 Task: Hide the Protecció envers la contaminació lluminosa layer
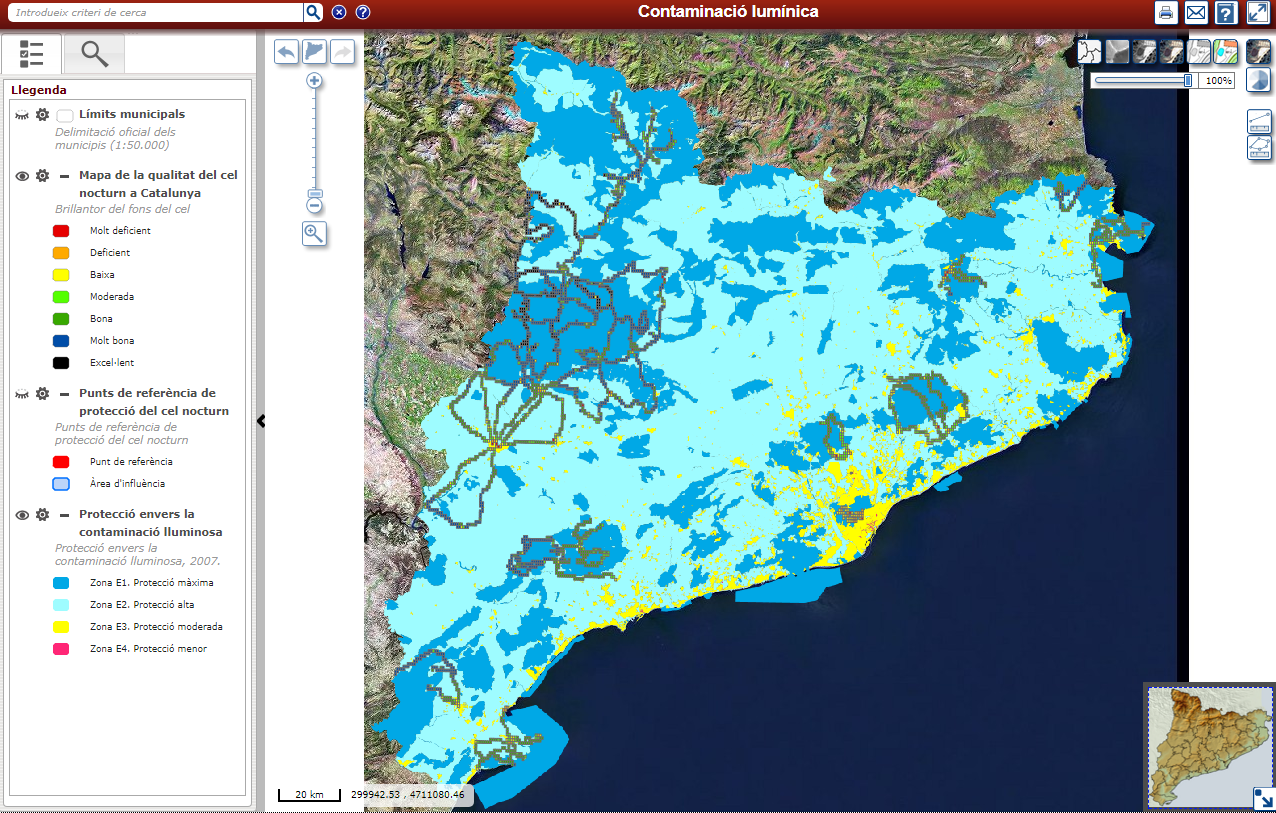[x=22, y=515]
